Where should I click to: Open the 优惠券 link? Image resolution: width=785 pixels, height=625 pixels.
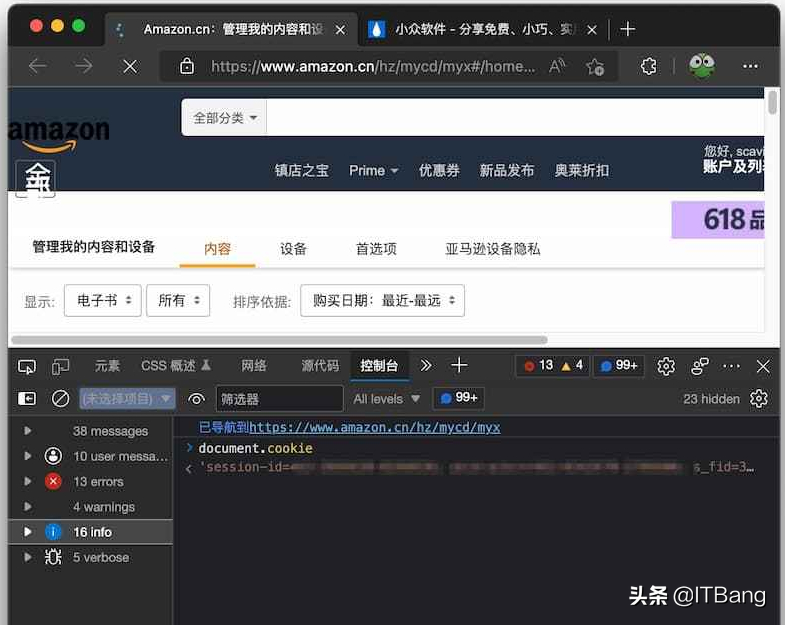(x=439, y=171)
